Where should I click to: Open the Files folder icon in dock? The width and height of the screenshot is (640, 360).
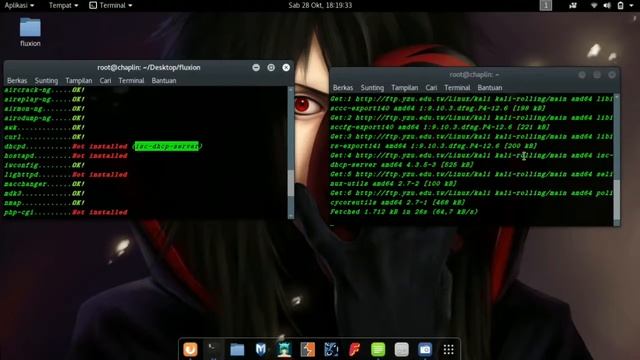pos(237,349)
